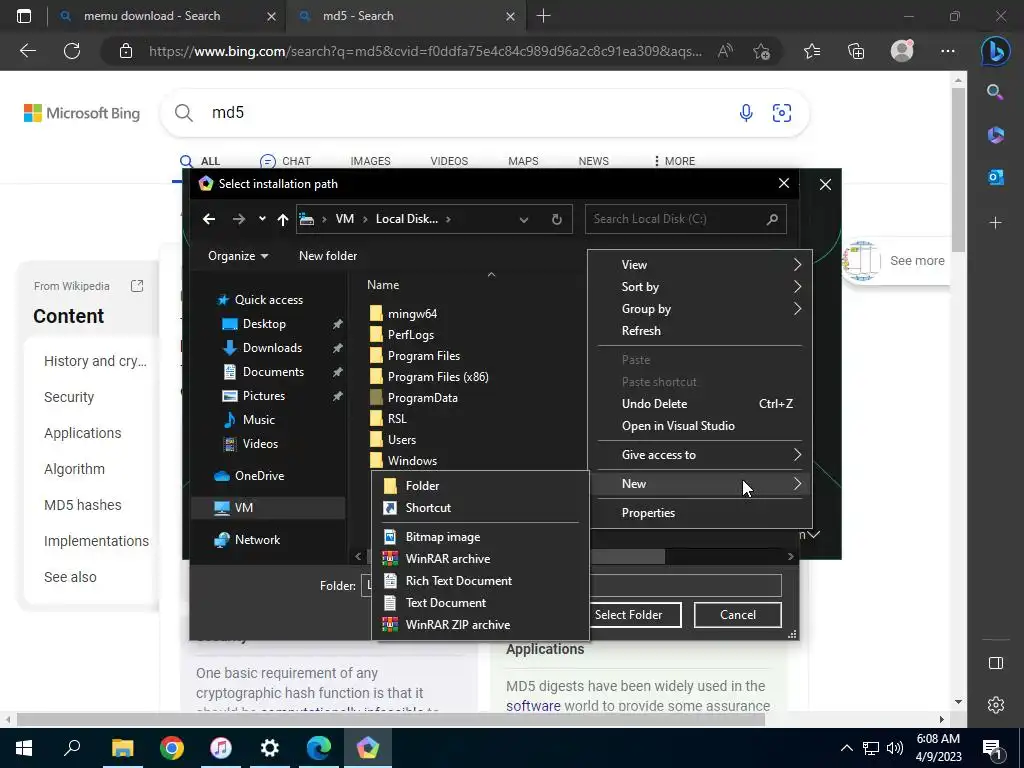This screenshot has width=1024, height=768.
Task: Click the Bing visual search camera icon
Action: pos(782,113)
